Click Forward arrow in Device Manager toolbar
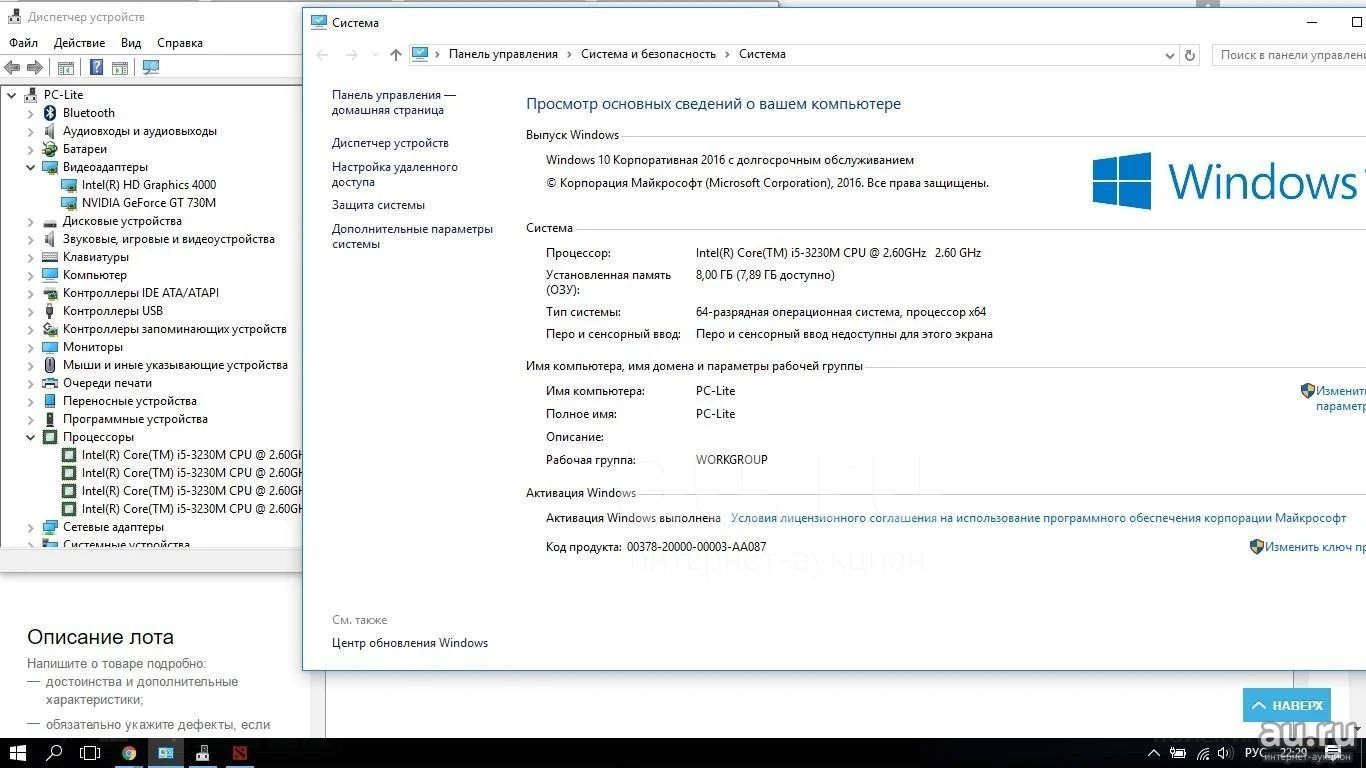 click(x=35, y=68)
